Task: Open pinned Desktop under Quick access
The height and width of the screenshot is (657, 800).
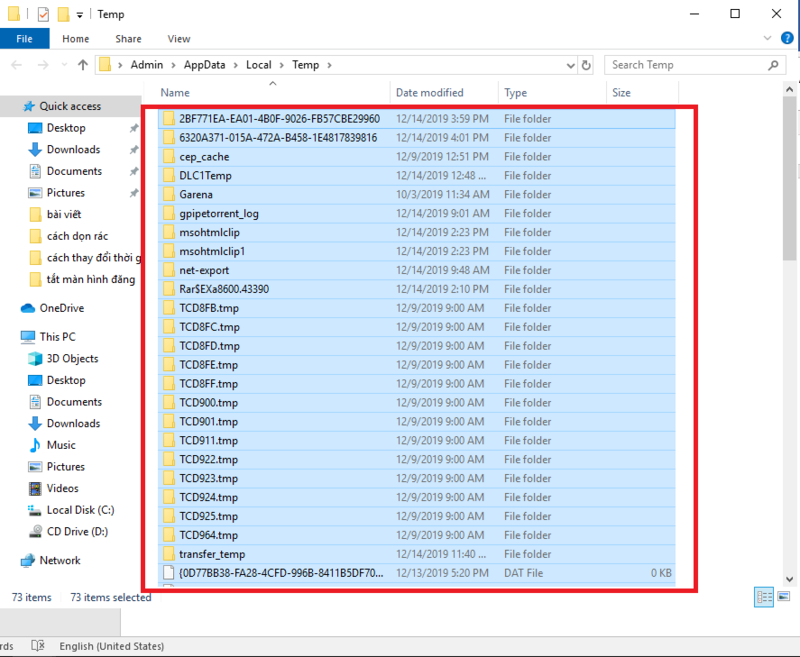Action: (x=66, y=128)
